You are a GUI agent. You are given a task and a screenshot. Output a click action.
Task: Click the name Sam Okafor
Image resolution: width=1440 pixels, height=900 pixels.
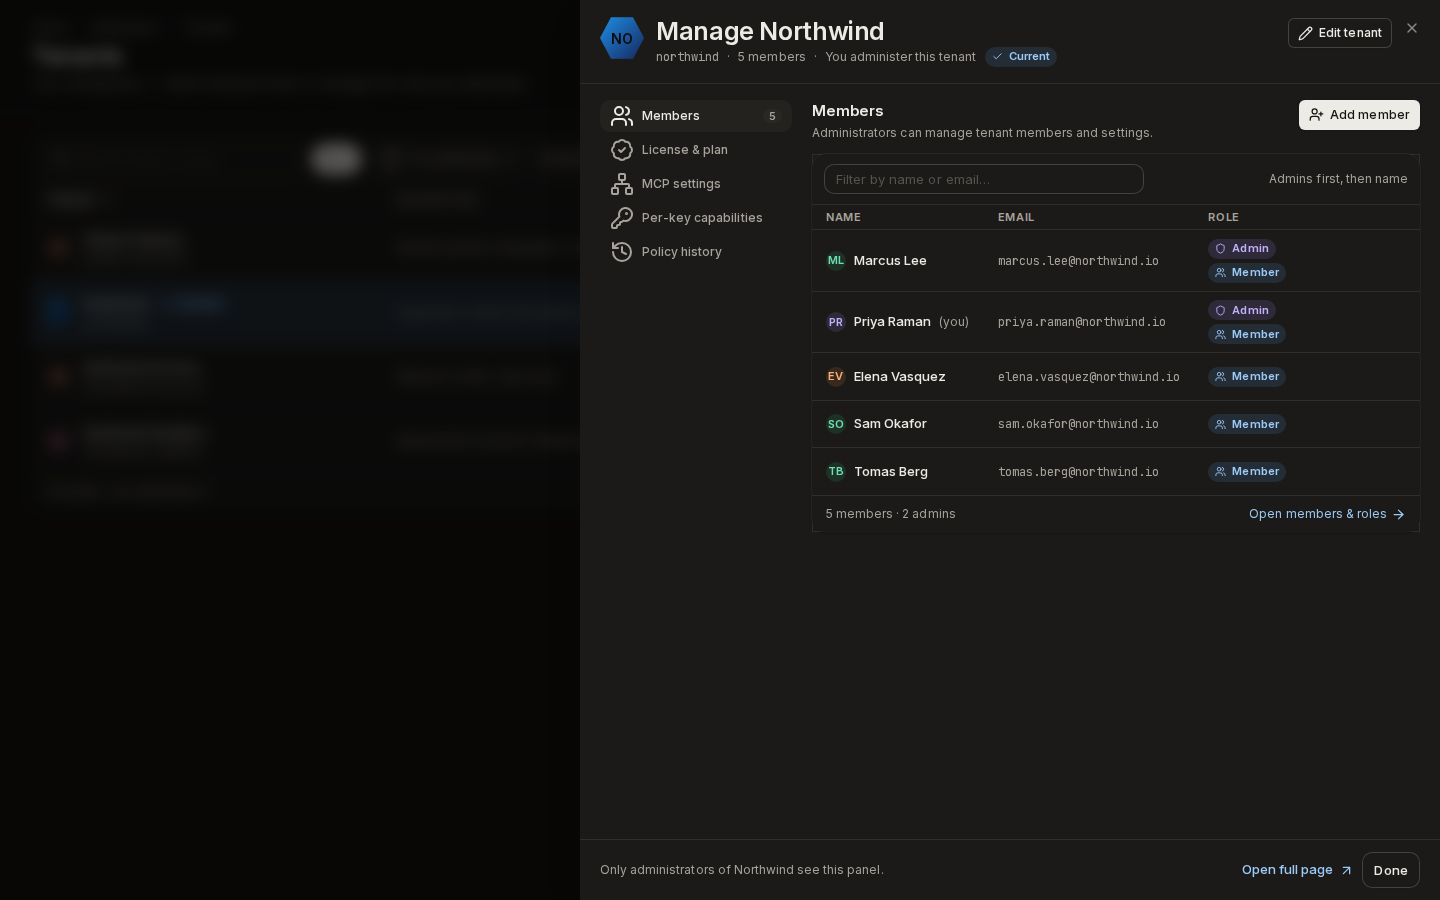(x=890, y=424)
